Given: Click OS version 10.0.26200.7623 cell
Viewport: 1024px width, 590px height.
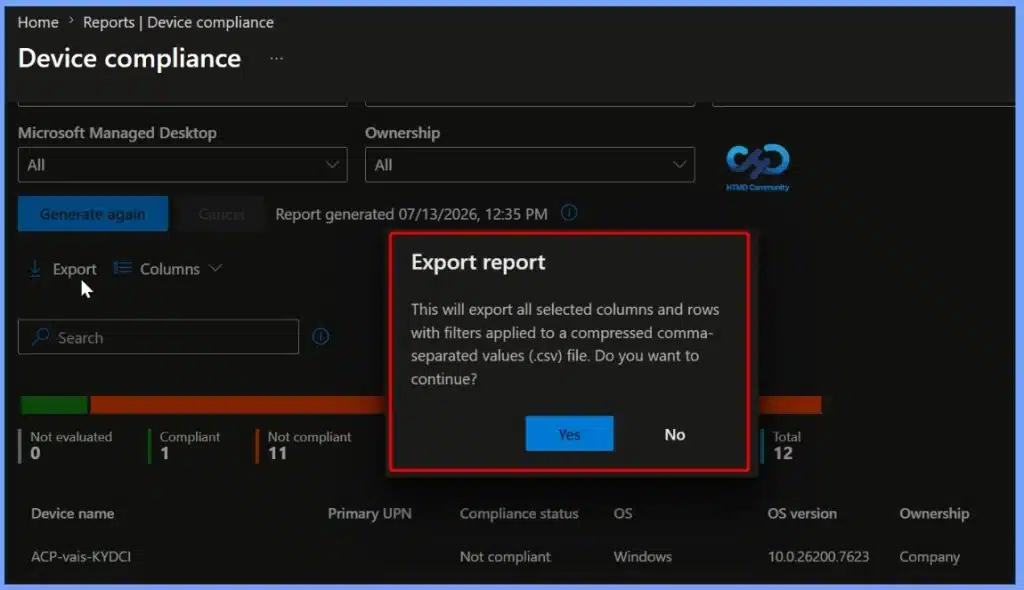Looking at the screenshot, I should (x=818, y=557).
